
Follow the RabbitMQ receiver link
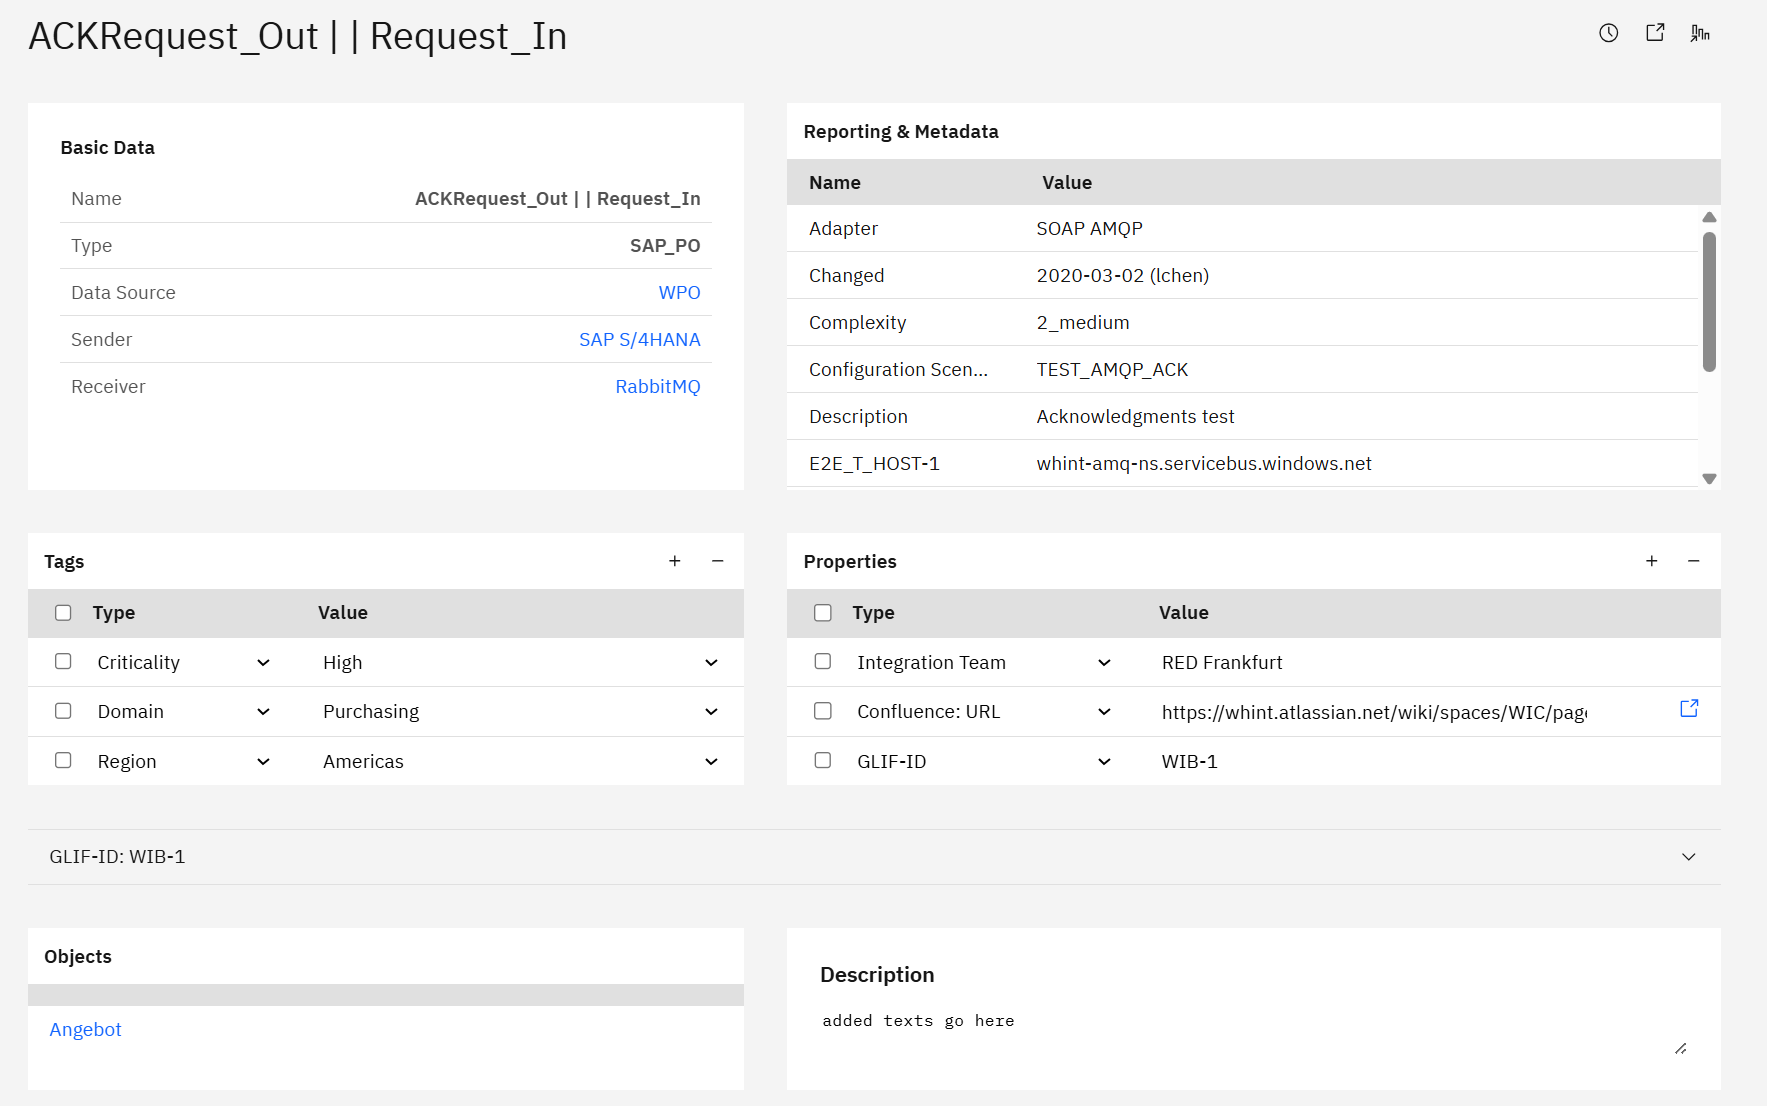pos(657,387)
